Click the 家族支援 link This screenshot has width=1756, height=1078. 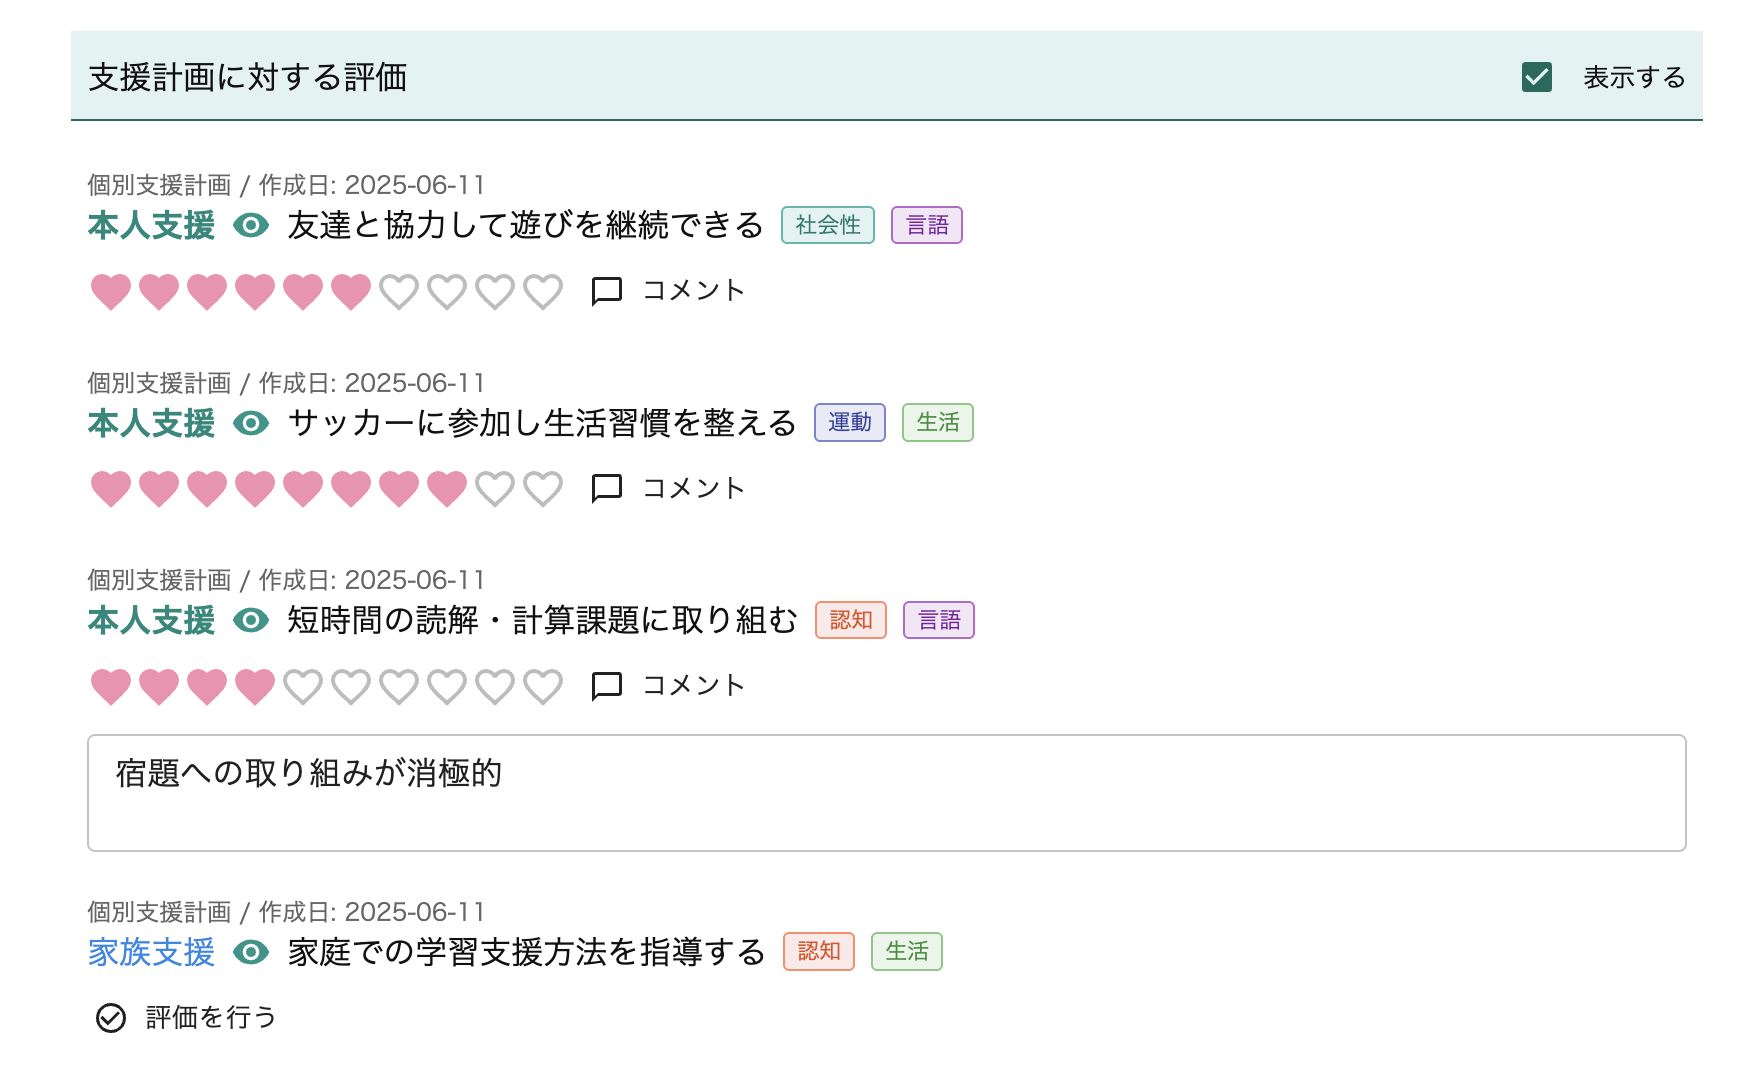151,952
